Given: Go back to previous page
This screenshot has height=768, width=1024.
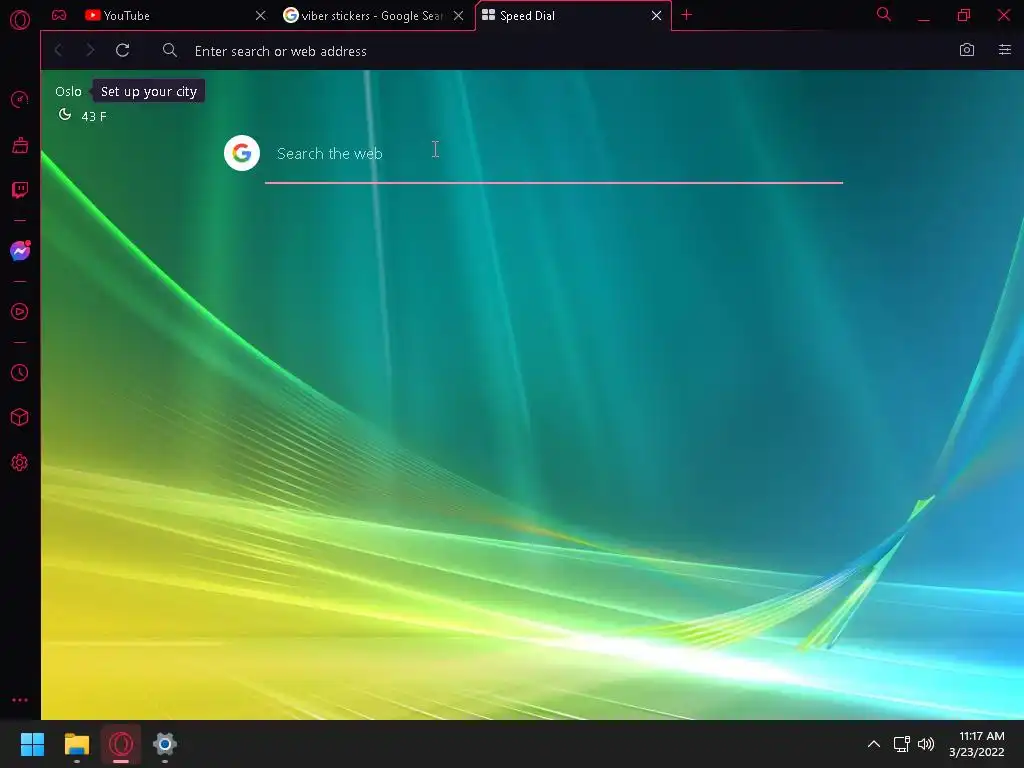Looking at the screenshot, I should pos(58,50).
